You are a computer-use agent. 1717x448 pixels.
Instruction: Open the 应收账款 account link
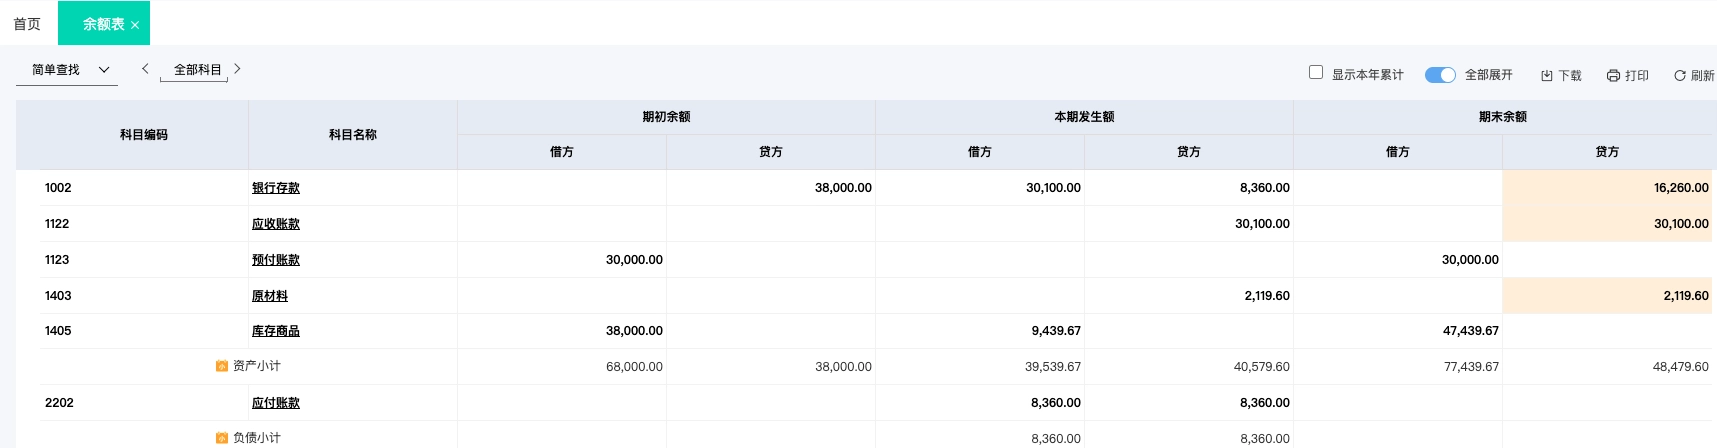pyautogui.click(x=276, y=224)
